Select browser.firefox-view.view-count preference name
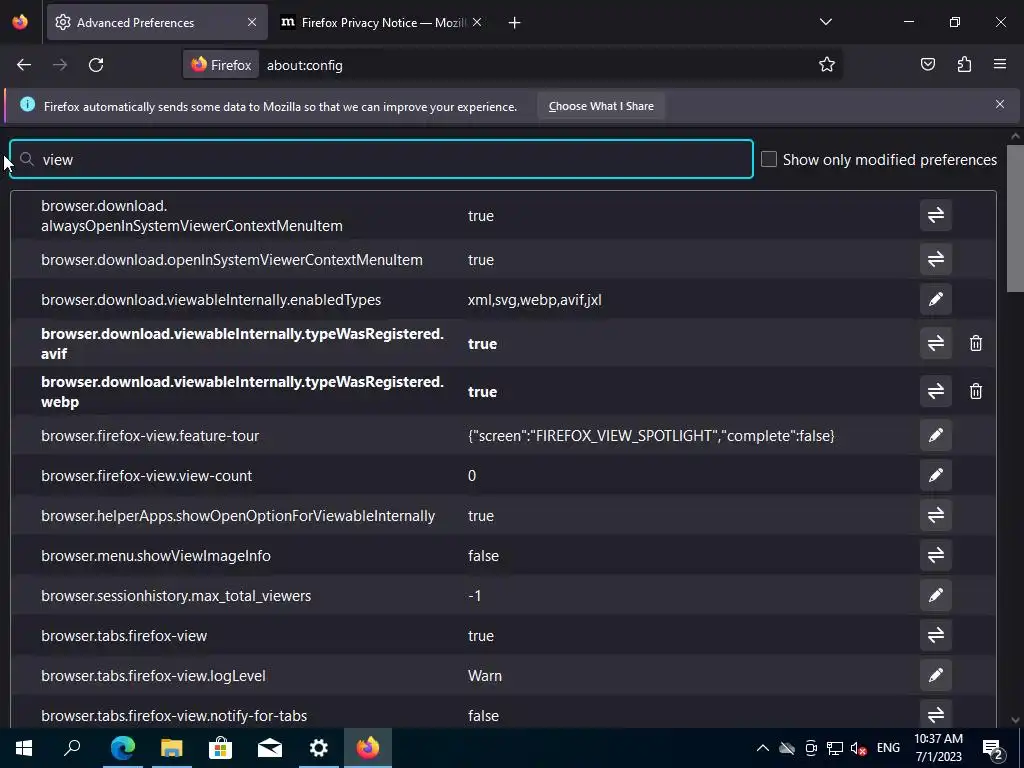The height and width of the screenshot is (768, 1024). 146,475
